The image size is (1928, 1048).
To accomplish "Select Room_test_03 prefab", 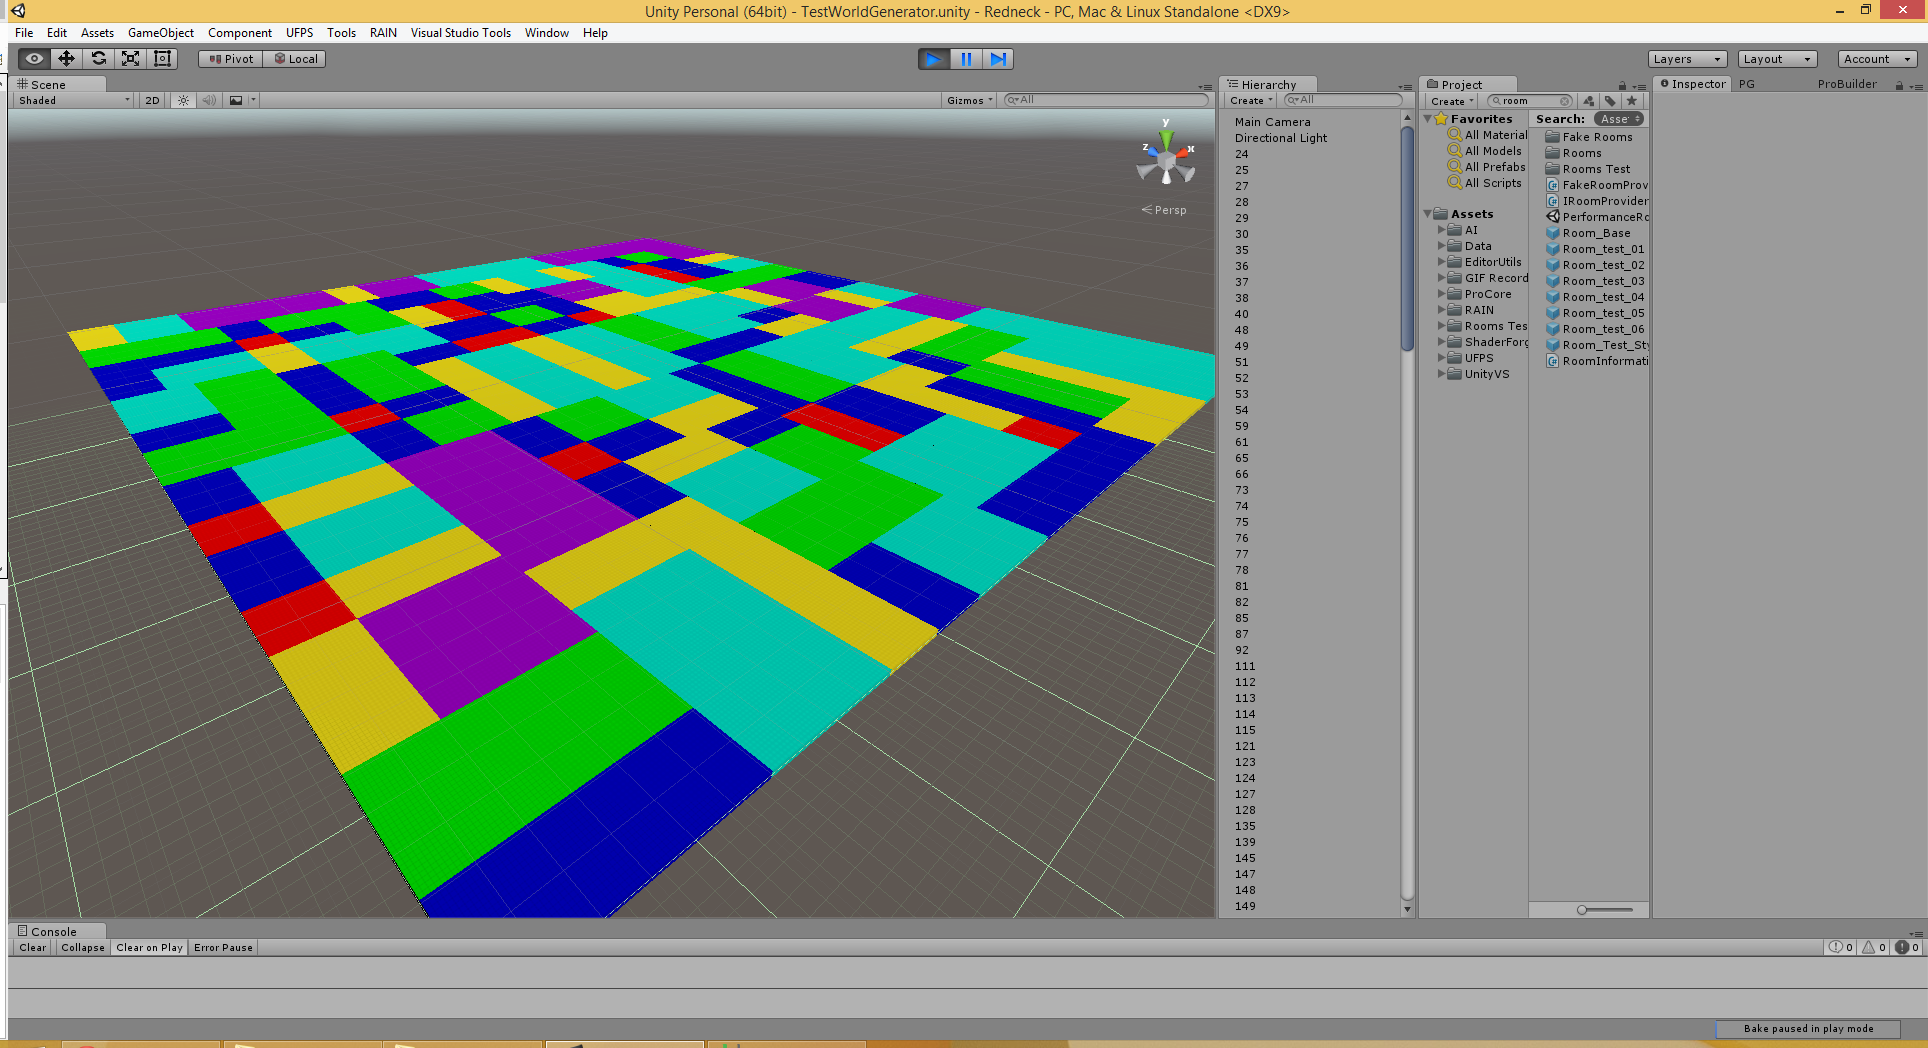I will [1595, 281].
